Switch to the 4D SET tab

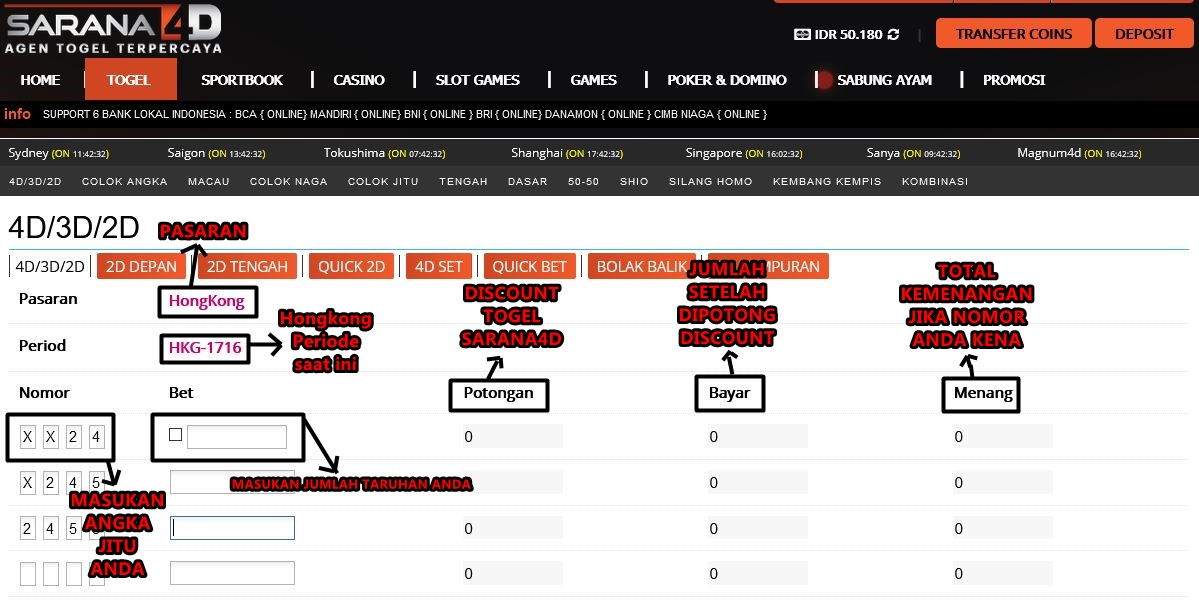pos(438,266)
